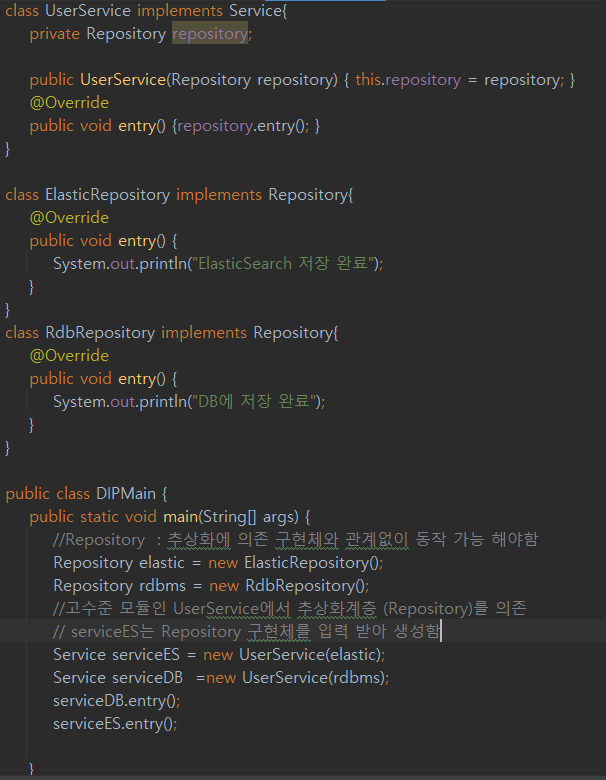This screenshot has height=780, width=606.
Task: Click the class name RdbRepository in declaration
Action: (x=100, y=332)
